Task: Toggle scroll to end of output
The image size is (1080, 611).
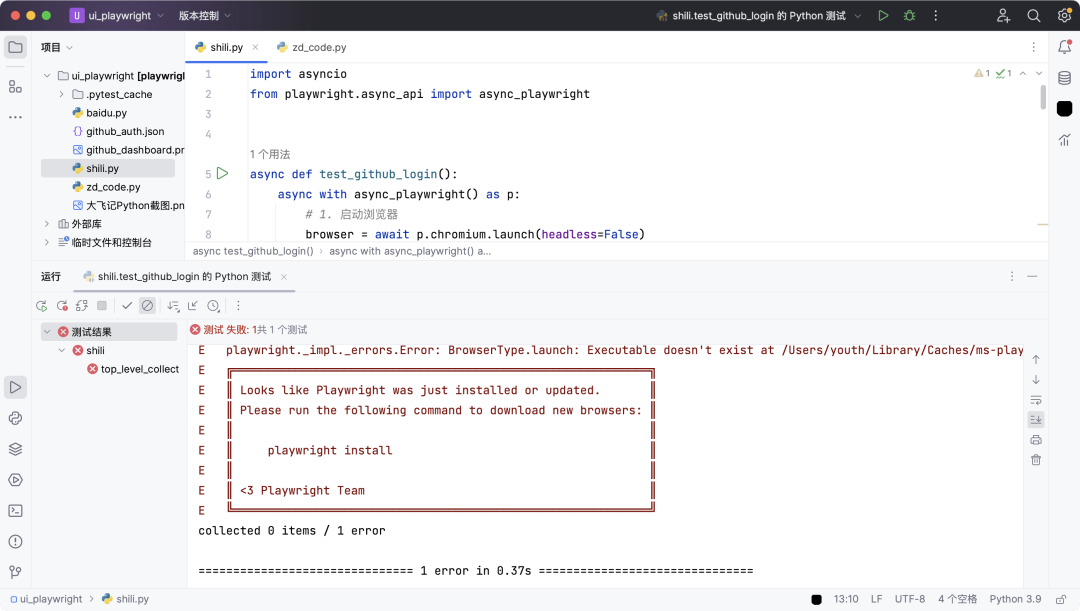Action: coord(1036,420)
